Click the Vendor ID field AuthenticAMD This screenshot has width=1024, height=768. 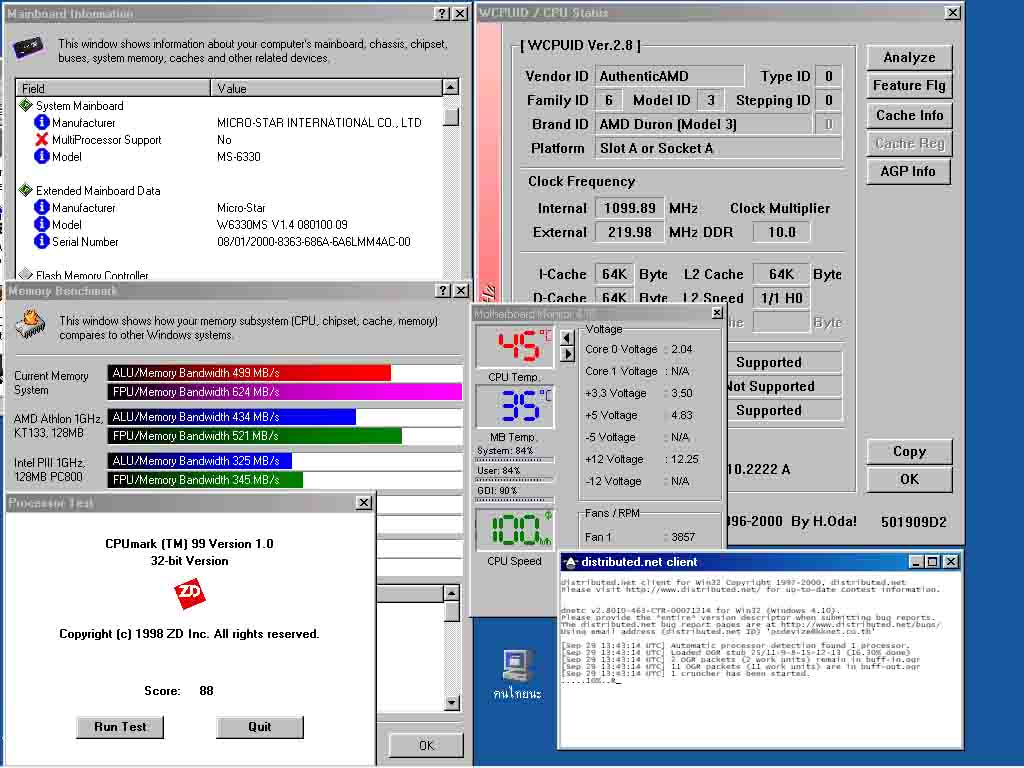click(669, 76)
